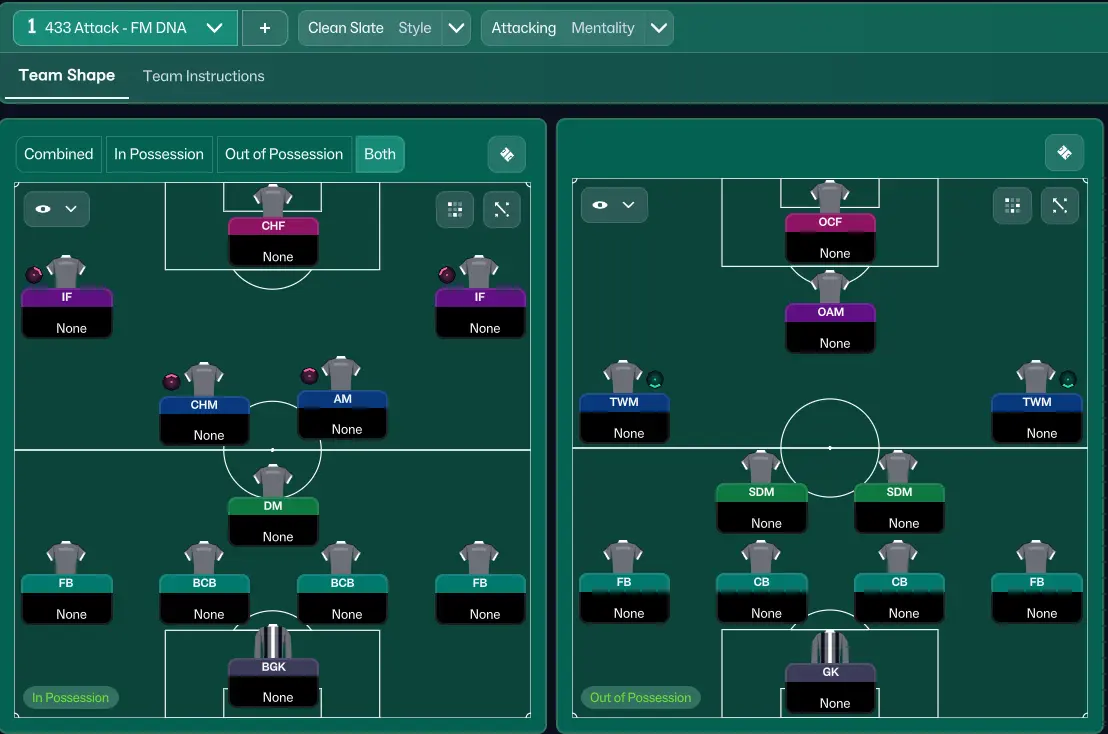Select the right CB role card
Viewport: 1108px width, 734px height.
coord(899,598)
